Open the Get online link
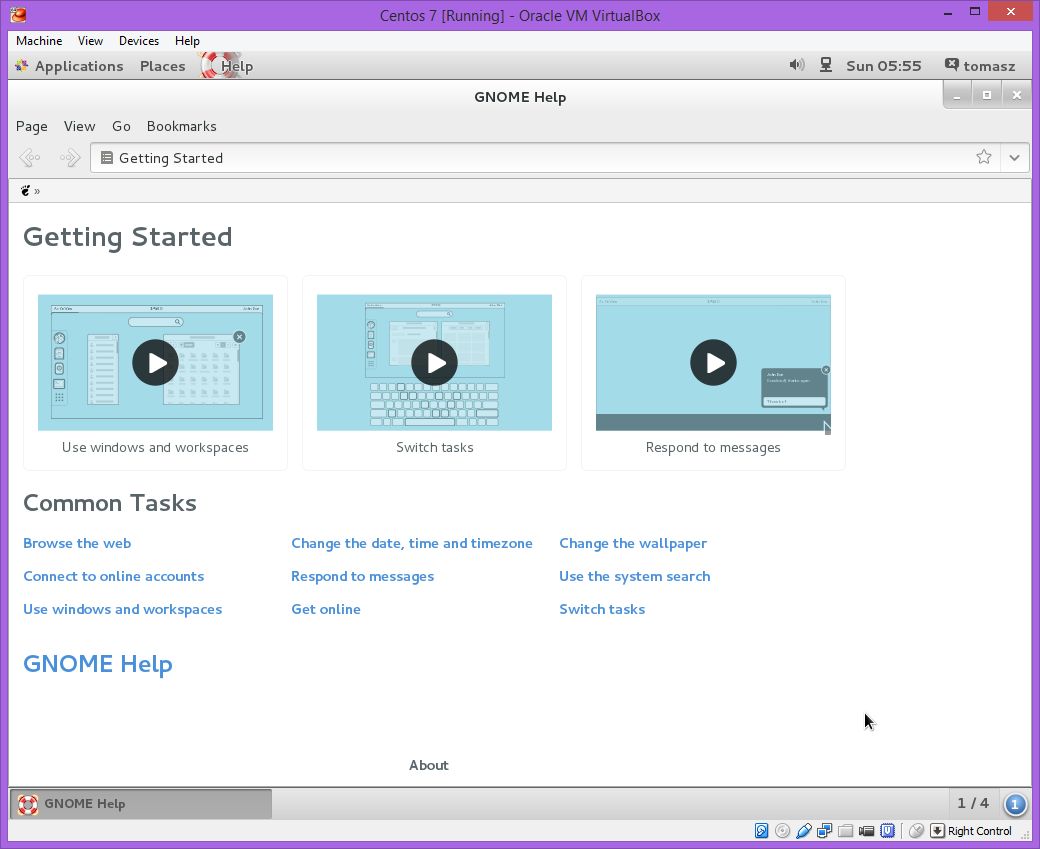1040x849 pixels. tap(326, 609)
